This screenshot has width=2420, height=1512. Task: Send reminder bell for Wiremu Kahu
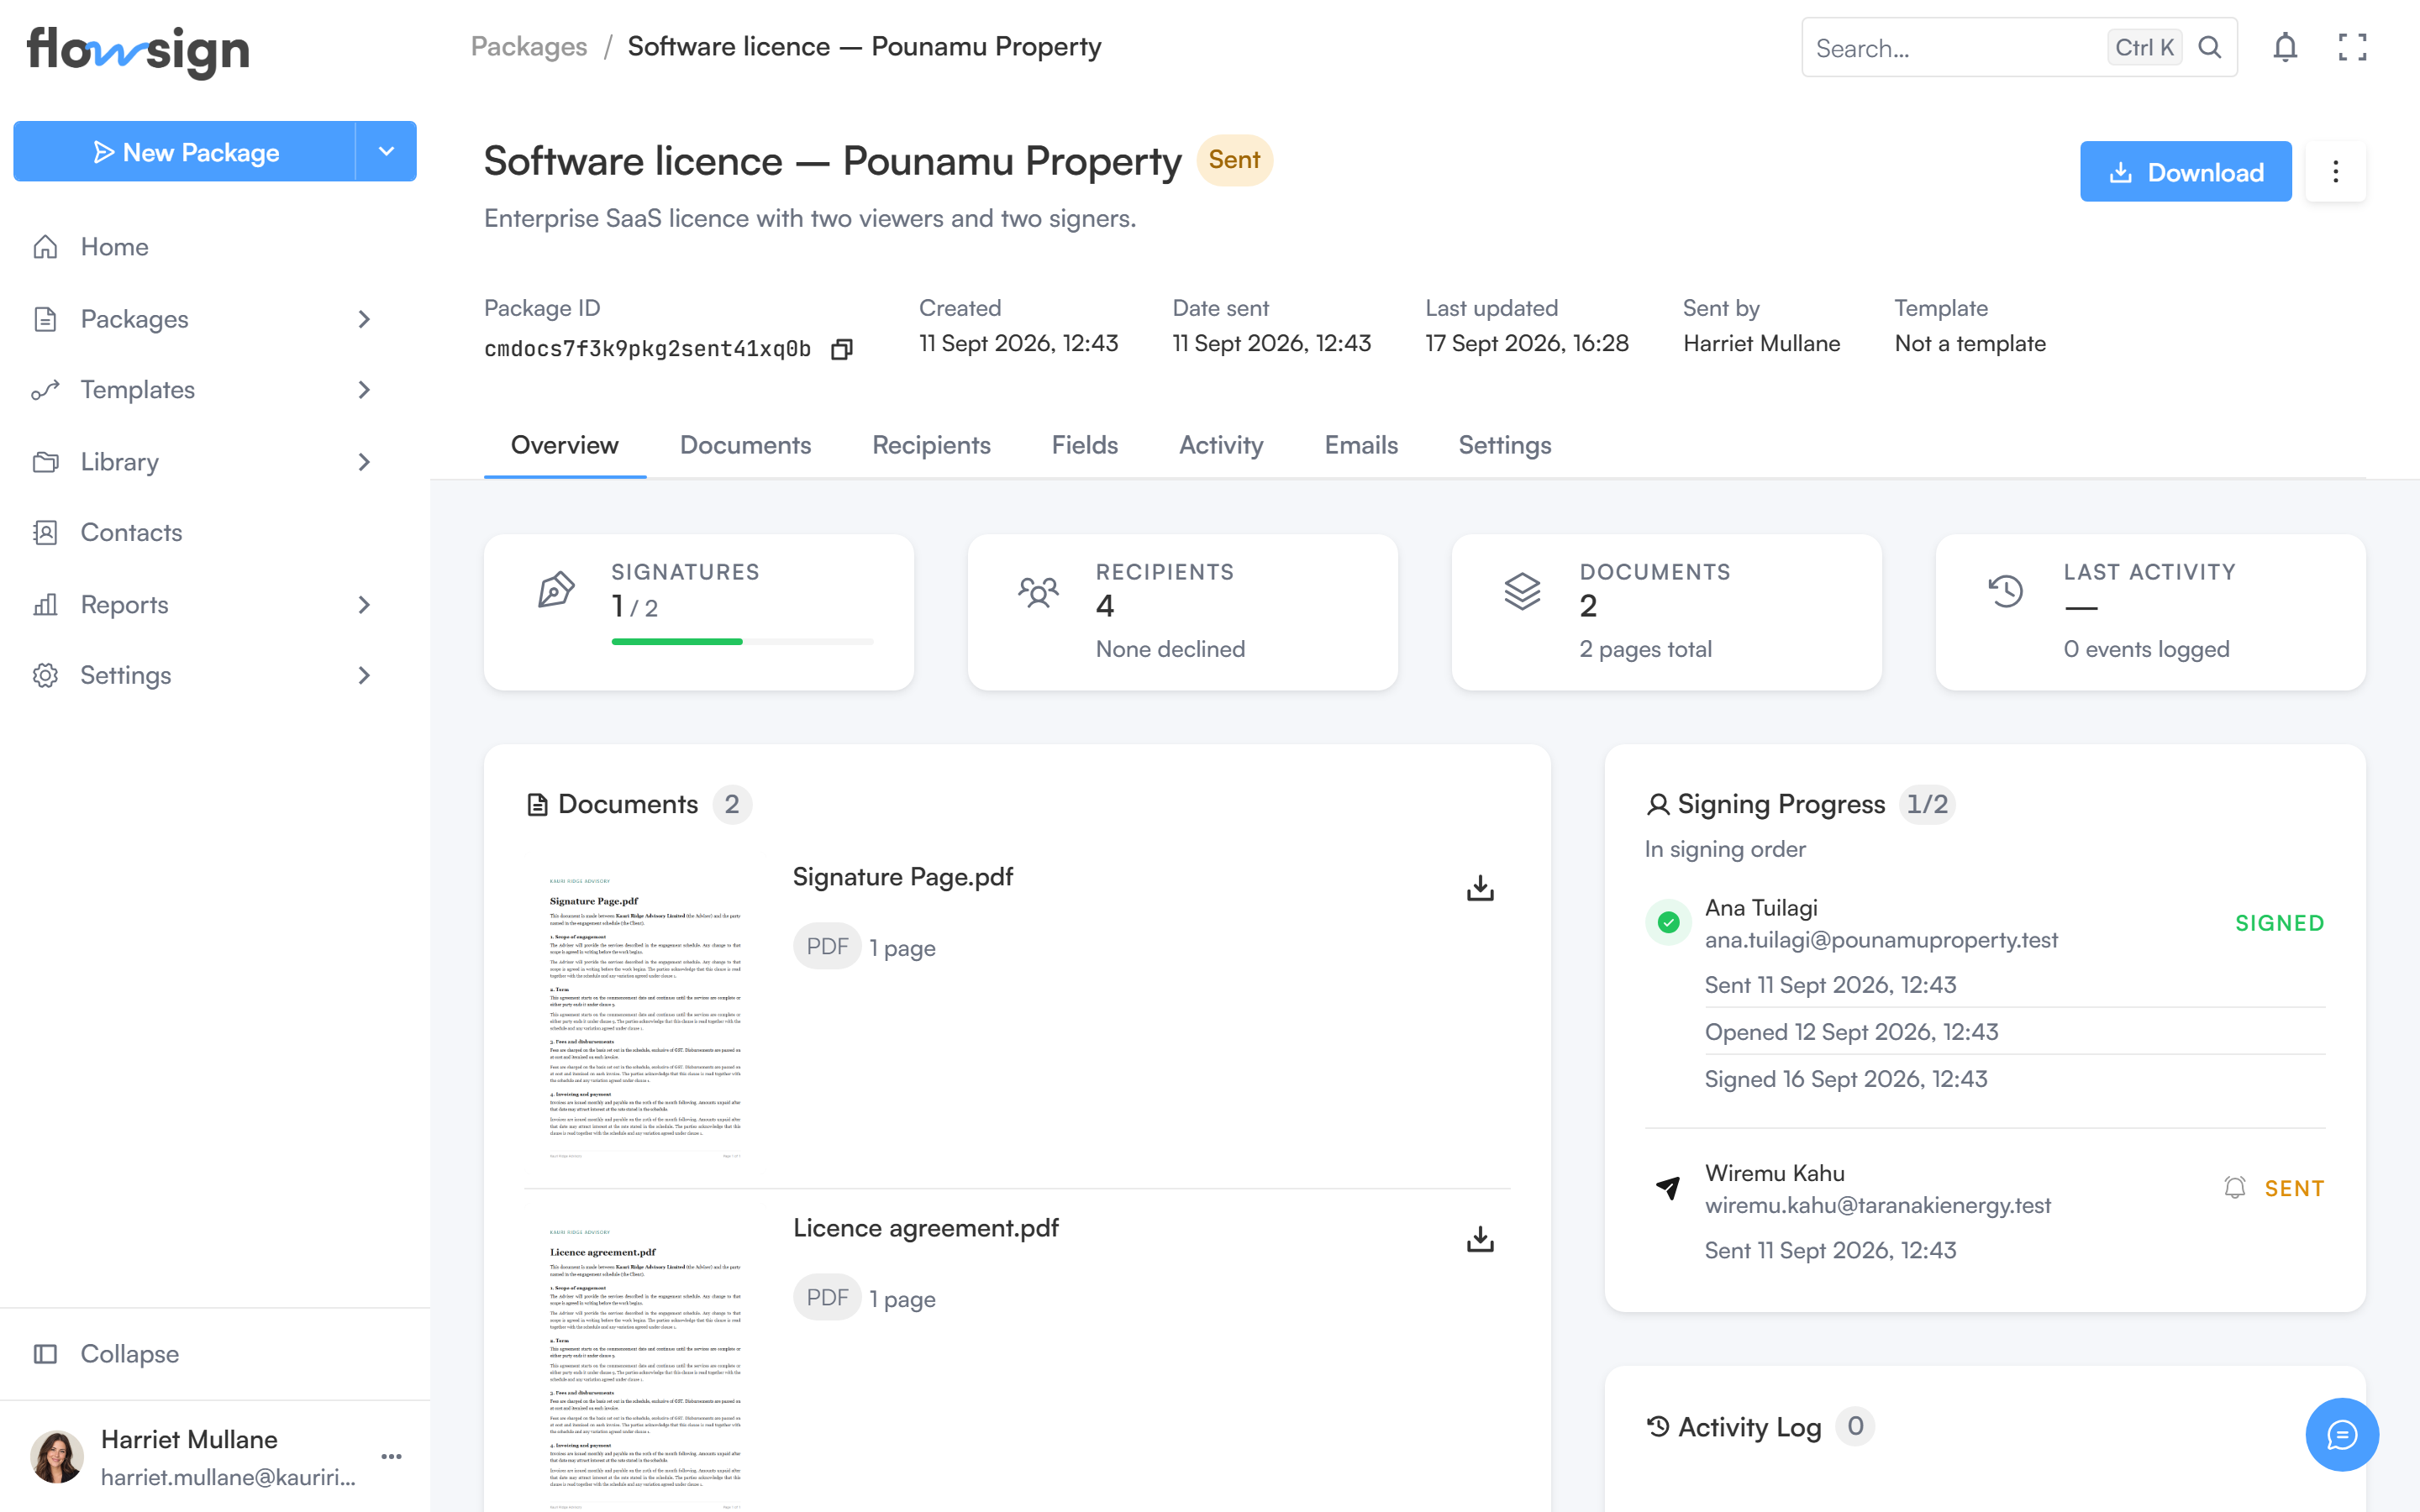2235,1188
